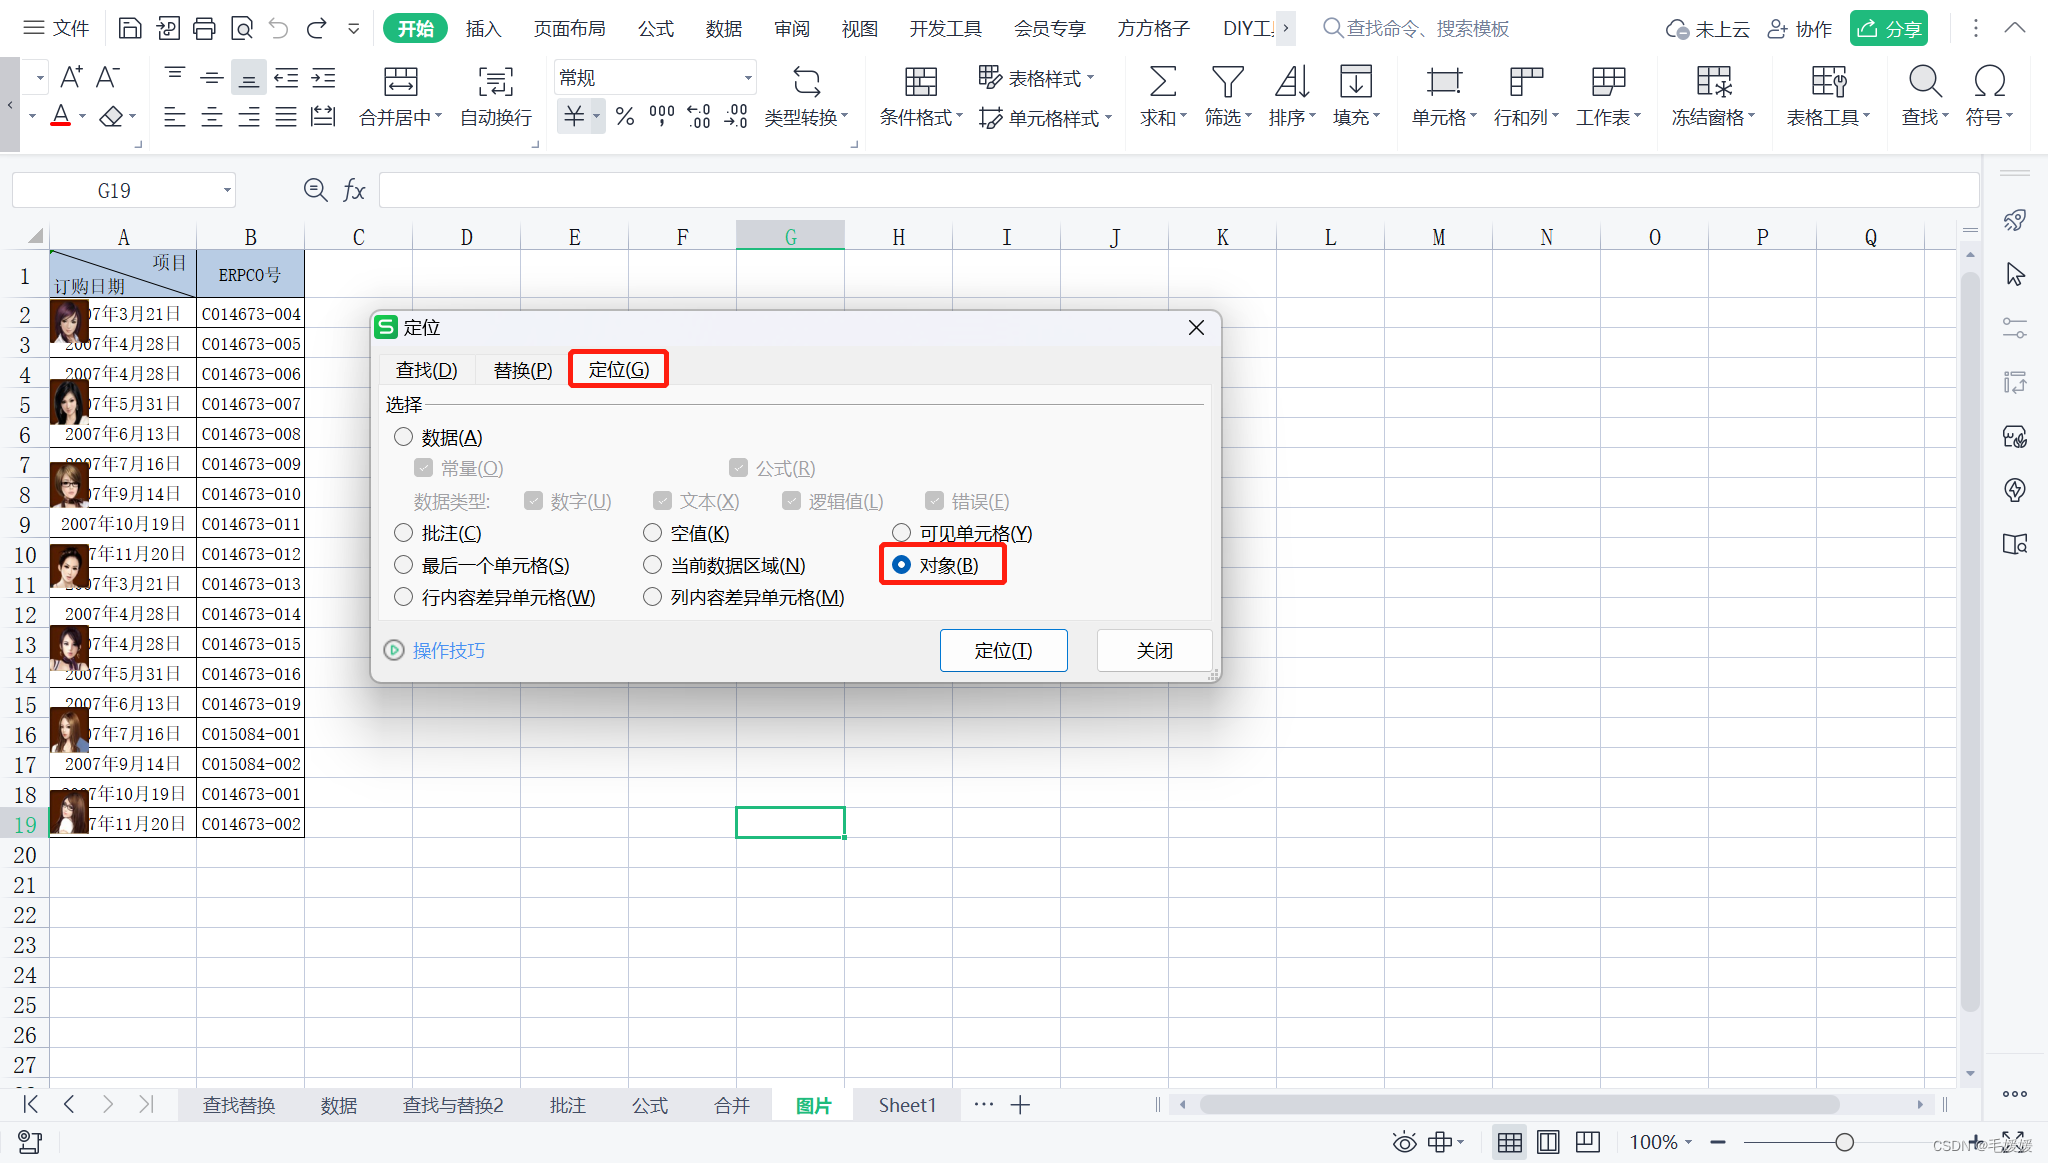
Task: Choose the 数据(A) radio button
Action: click(404, 437)
